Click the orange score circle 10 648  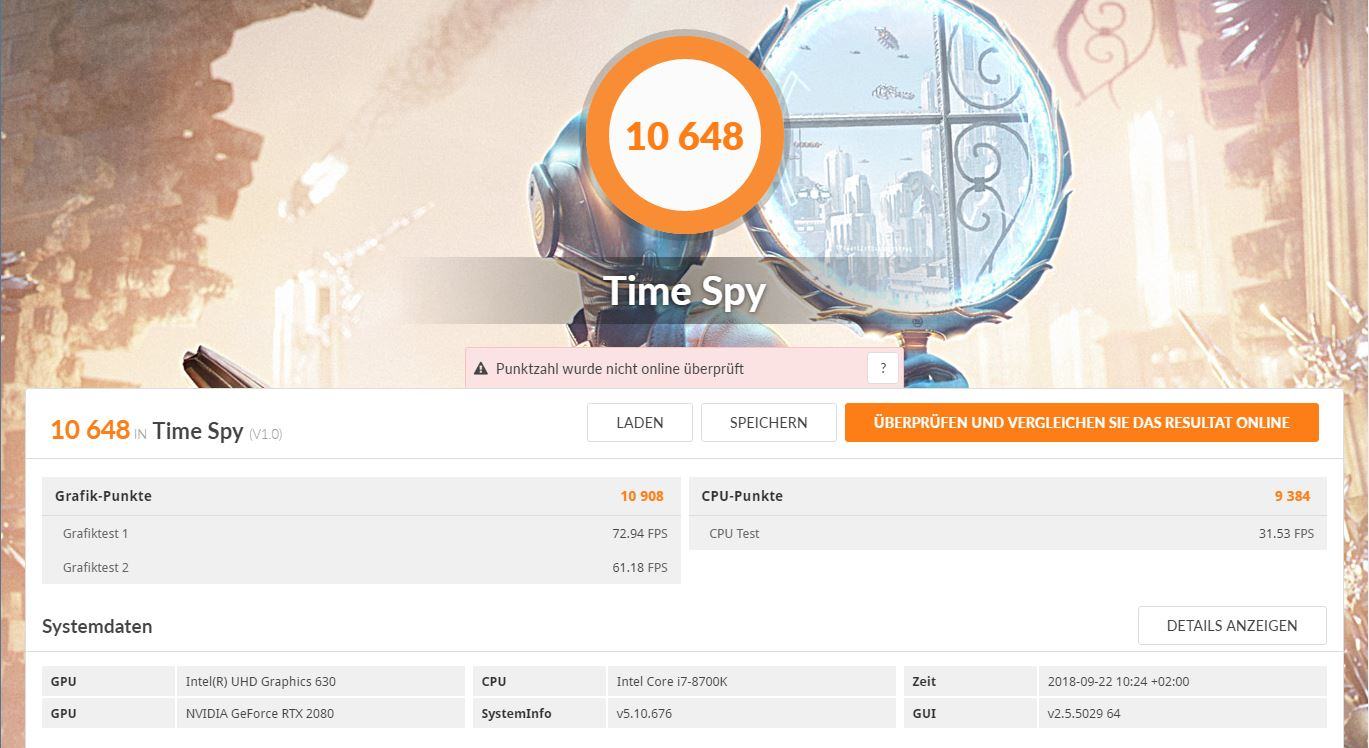[x=685, y=135]
